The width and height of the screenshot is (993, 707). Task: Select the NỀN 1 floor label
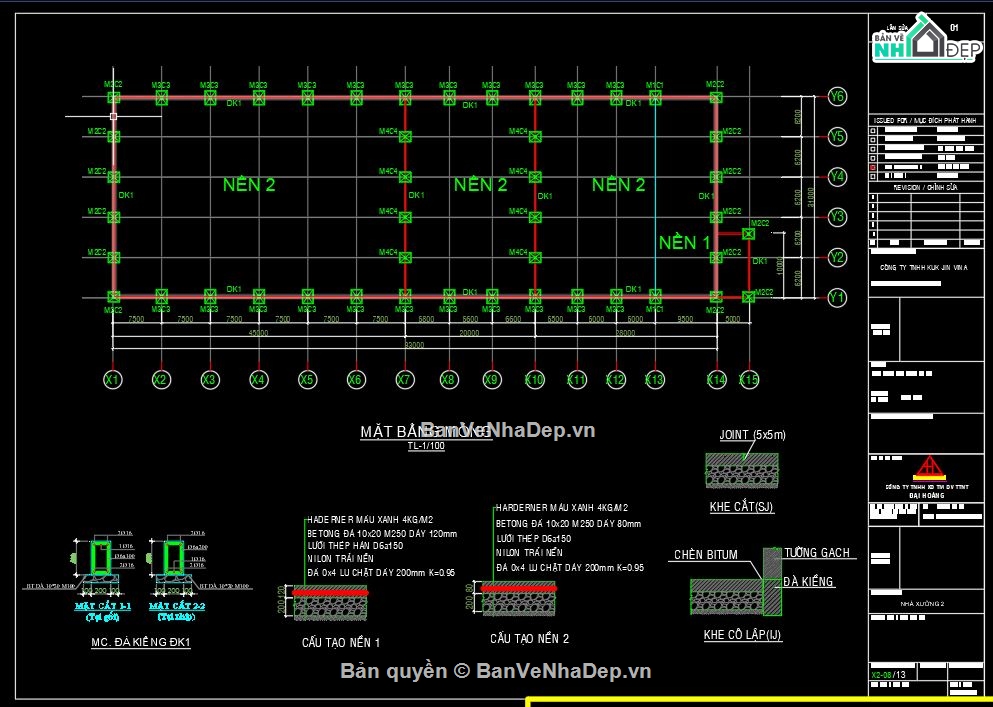[x=684, y=243]
